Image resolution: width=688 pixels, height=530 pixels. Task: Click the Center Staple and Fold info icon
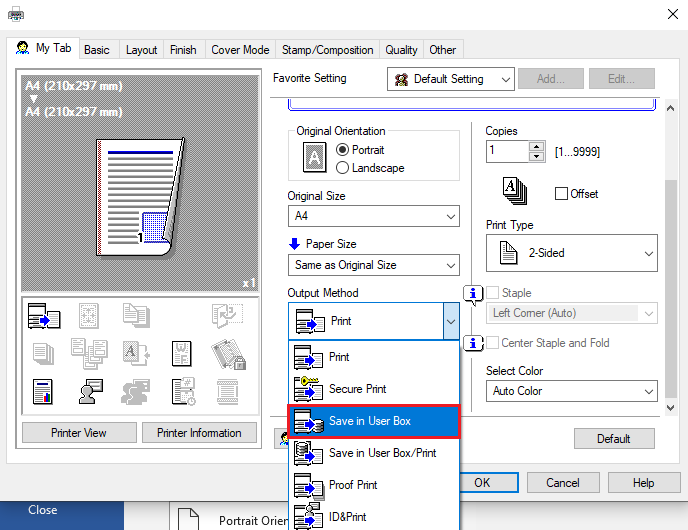[473, 344]
